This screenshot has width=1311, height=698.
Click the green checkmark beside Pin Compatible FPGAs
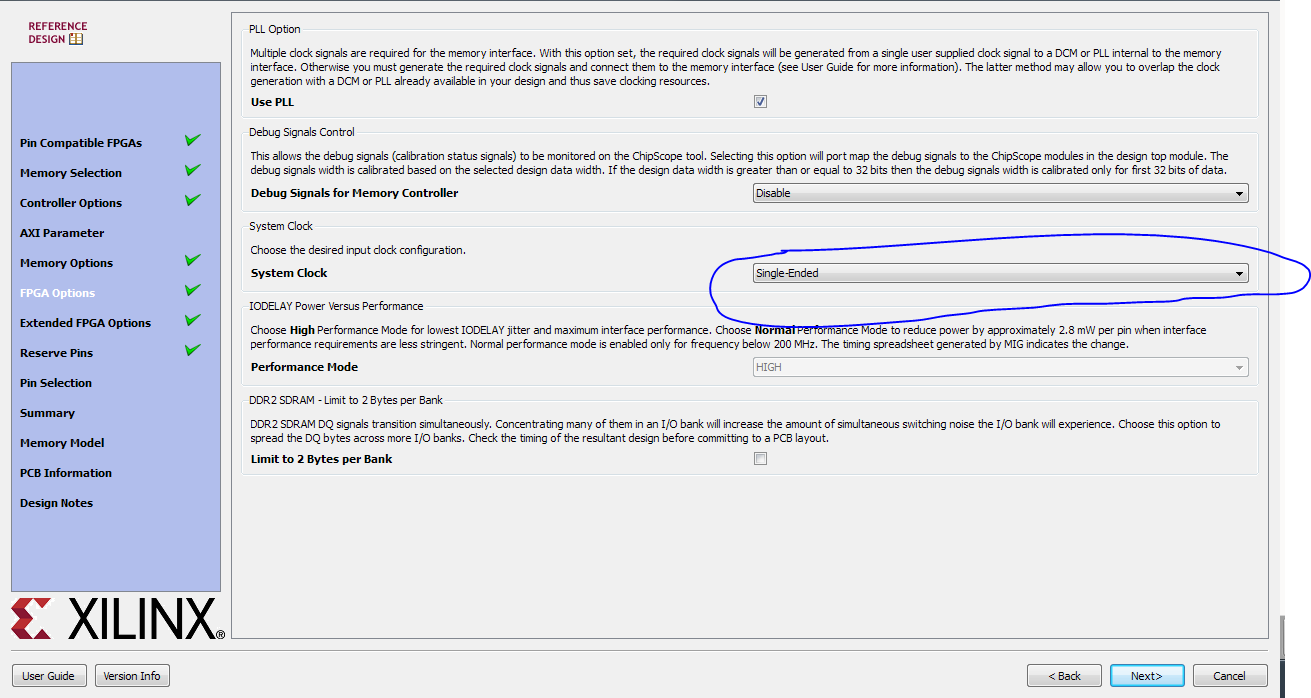193,141
